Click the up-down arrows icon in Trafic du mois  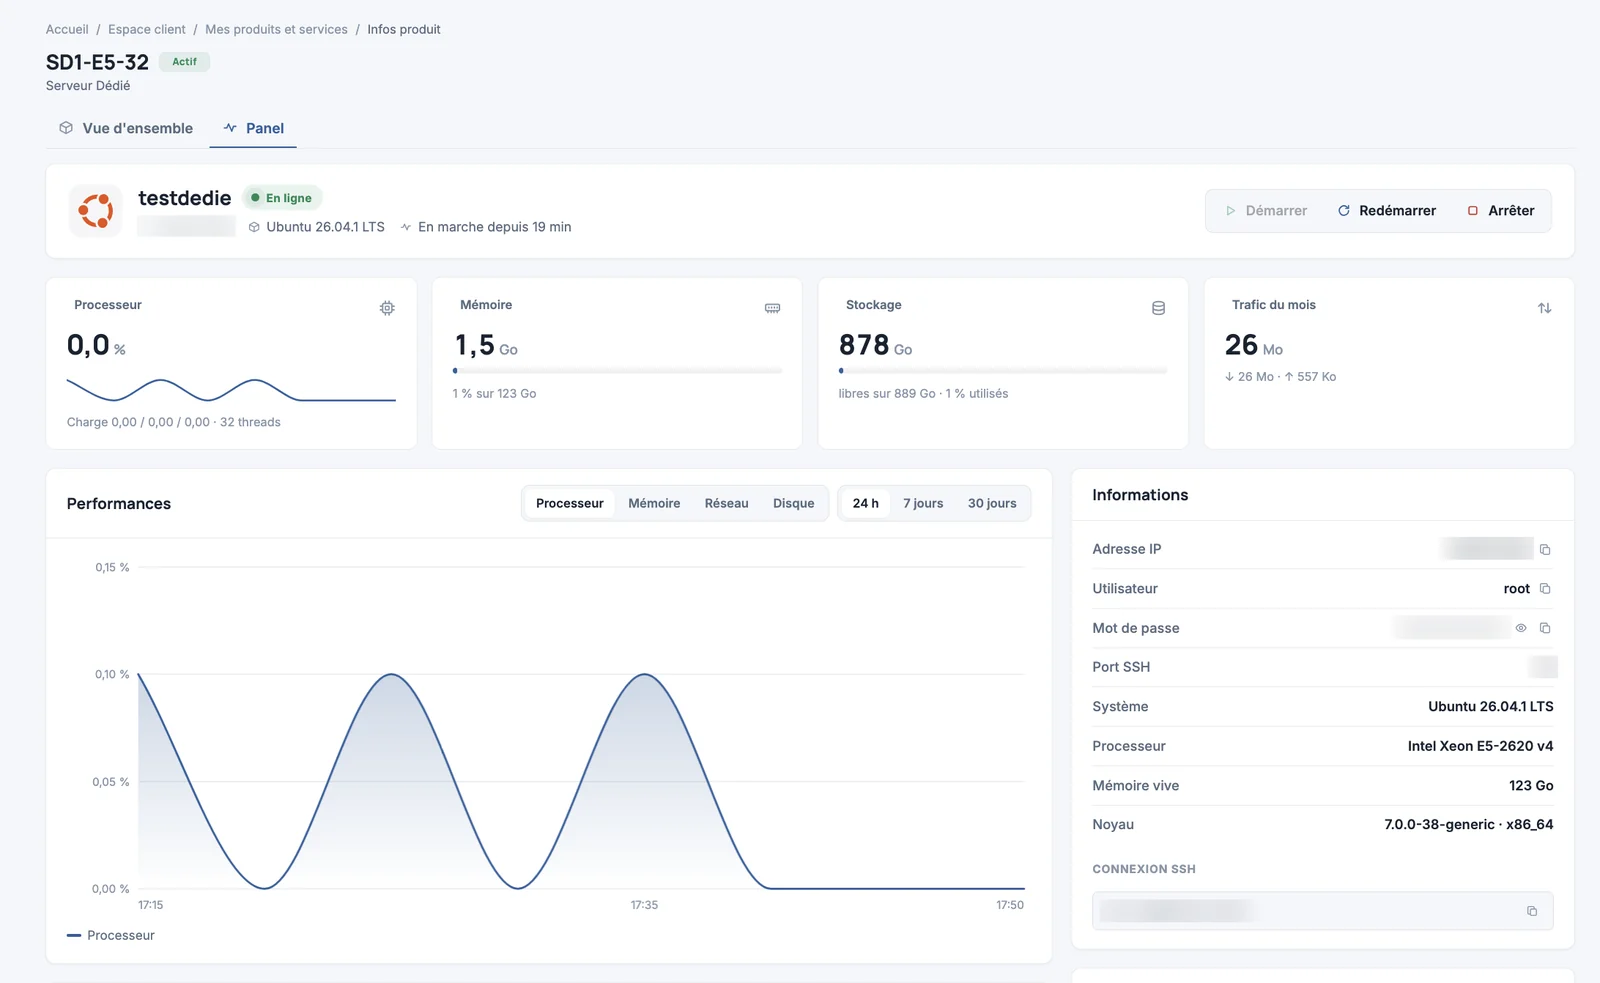(x=1544, y=308)
